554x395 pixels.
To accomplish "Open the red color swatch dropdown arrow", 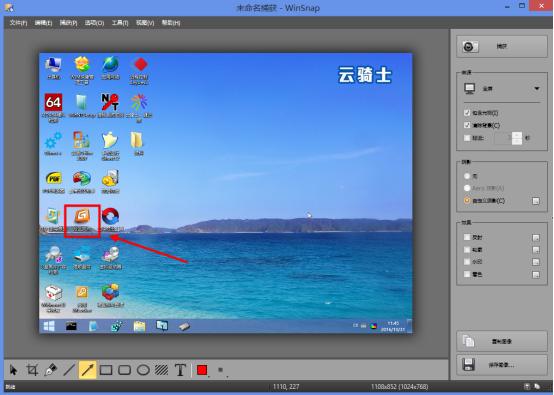I will click(209, 376).
